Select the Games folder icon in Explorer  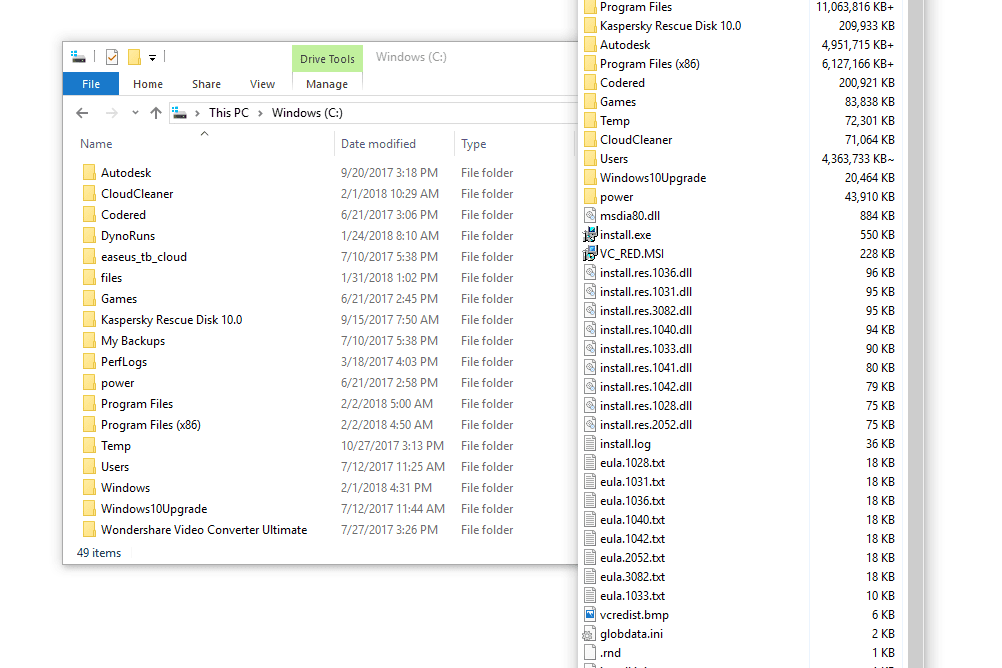pyautogui.click(x=89, y=299)
